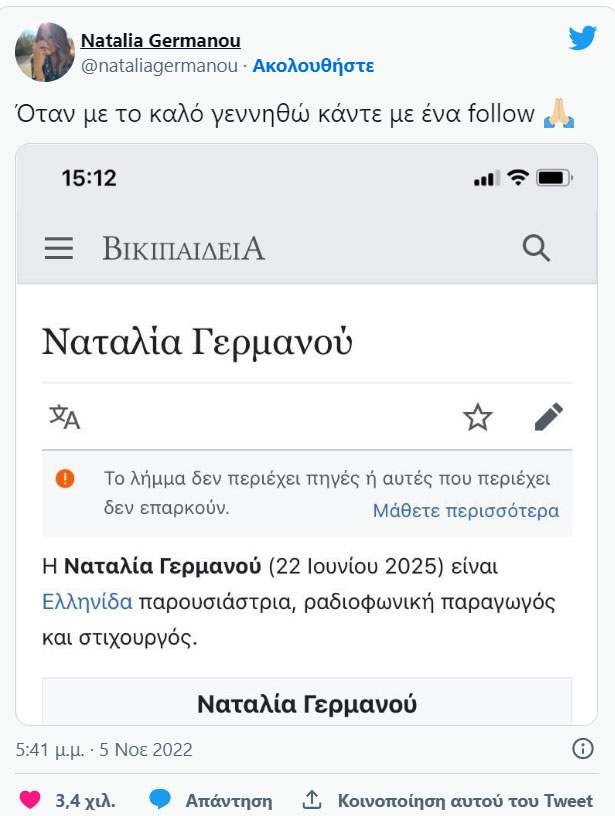The width and height of the screenshot is (615, 816).
Task: Click the tweet timestamp 5:41 μ.μ.
Action: 49,749
